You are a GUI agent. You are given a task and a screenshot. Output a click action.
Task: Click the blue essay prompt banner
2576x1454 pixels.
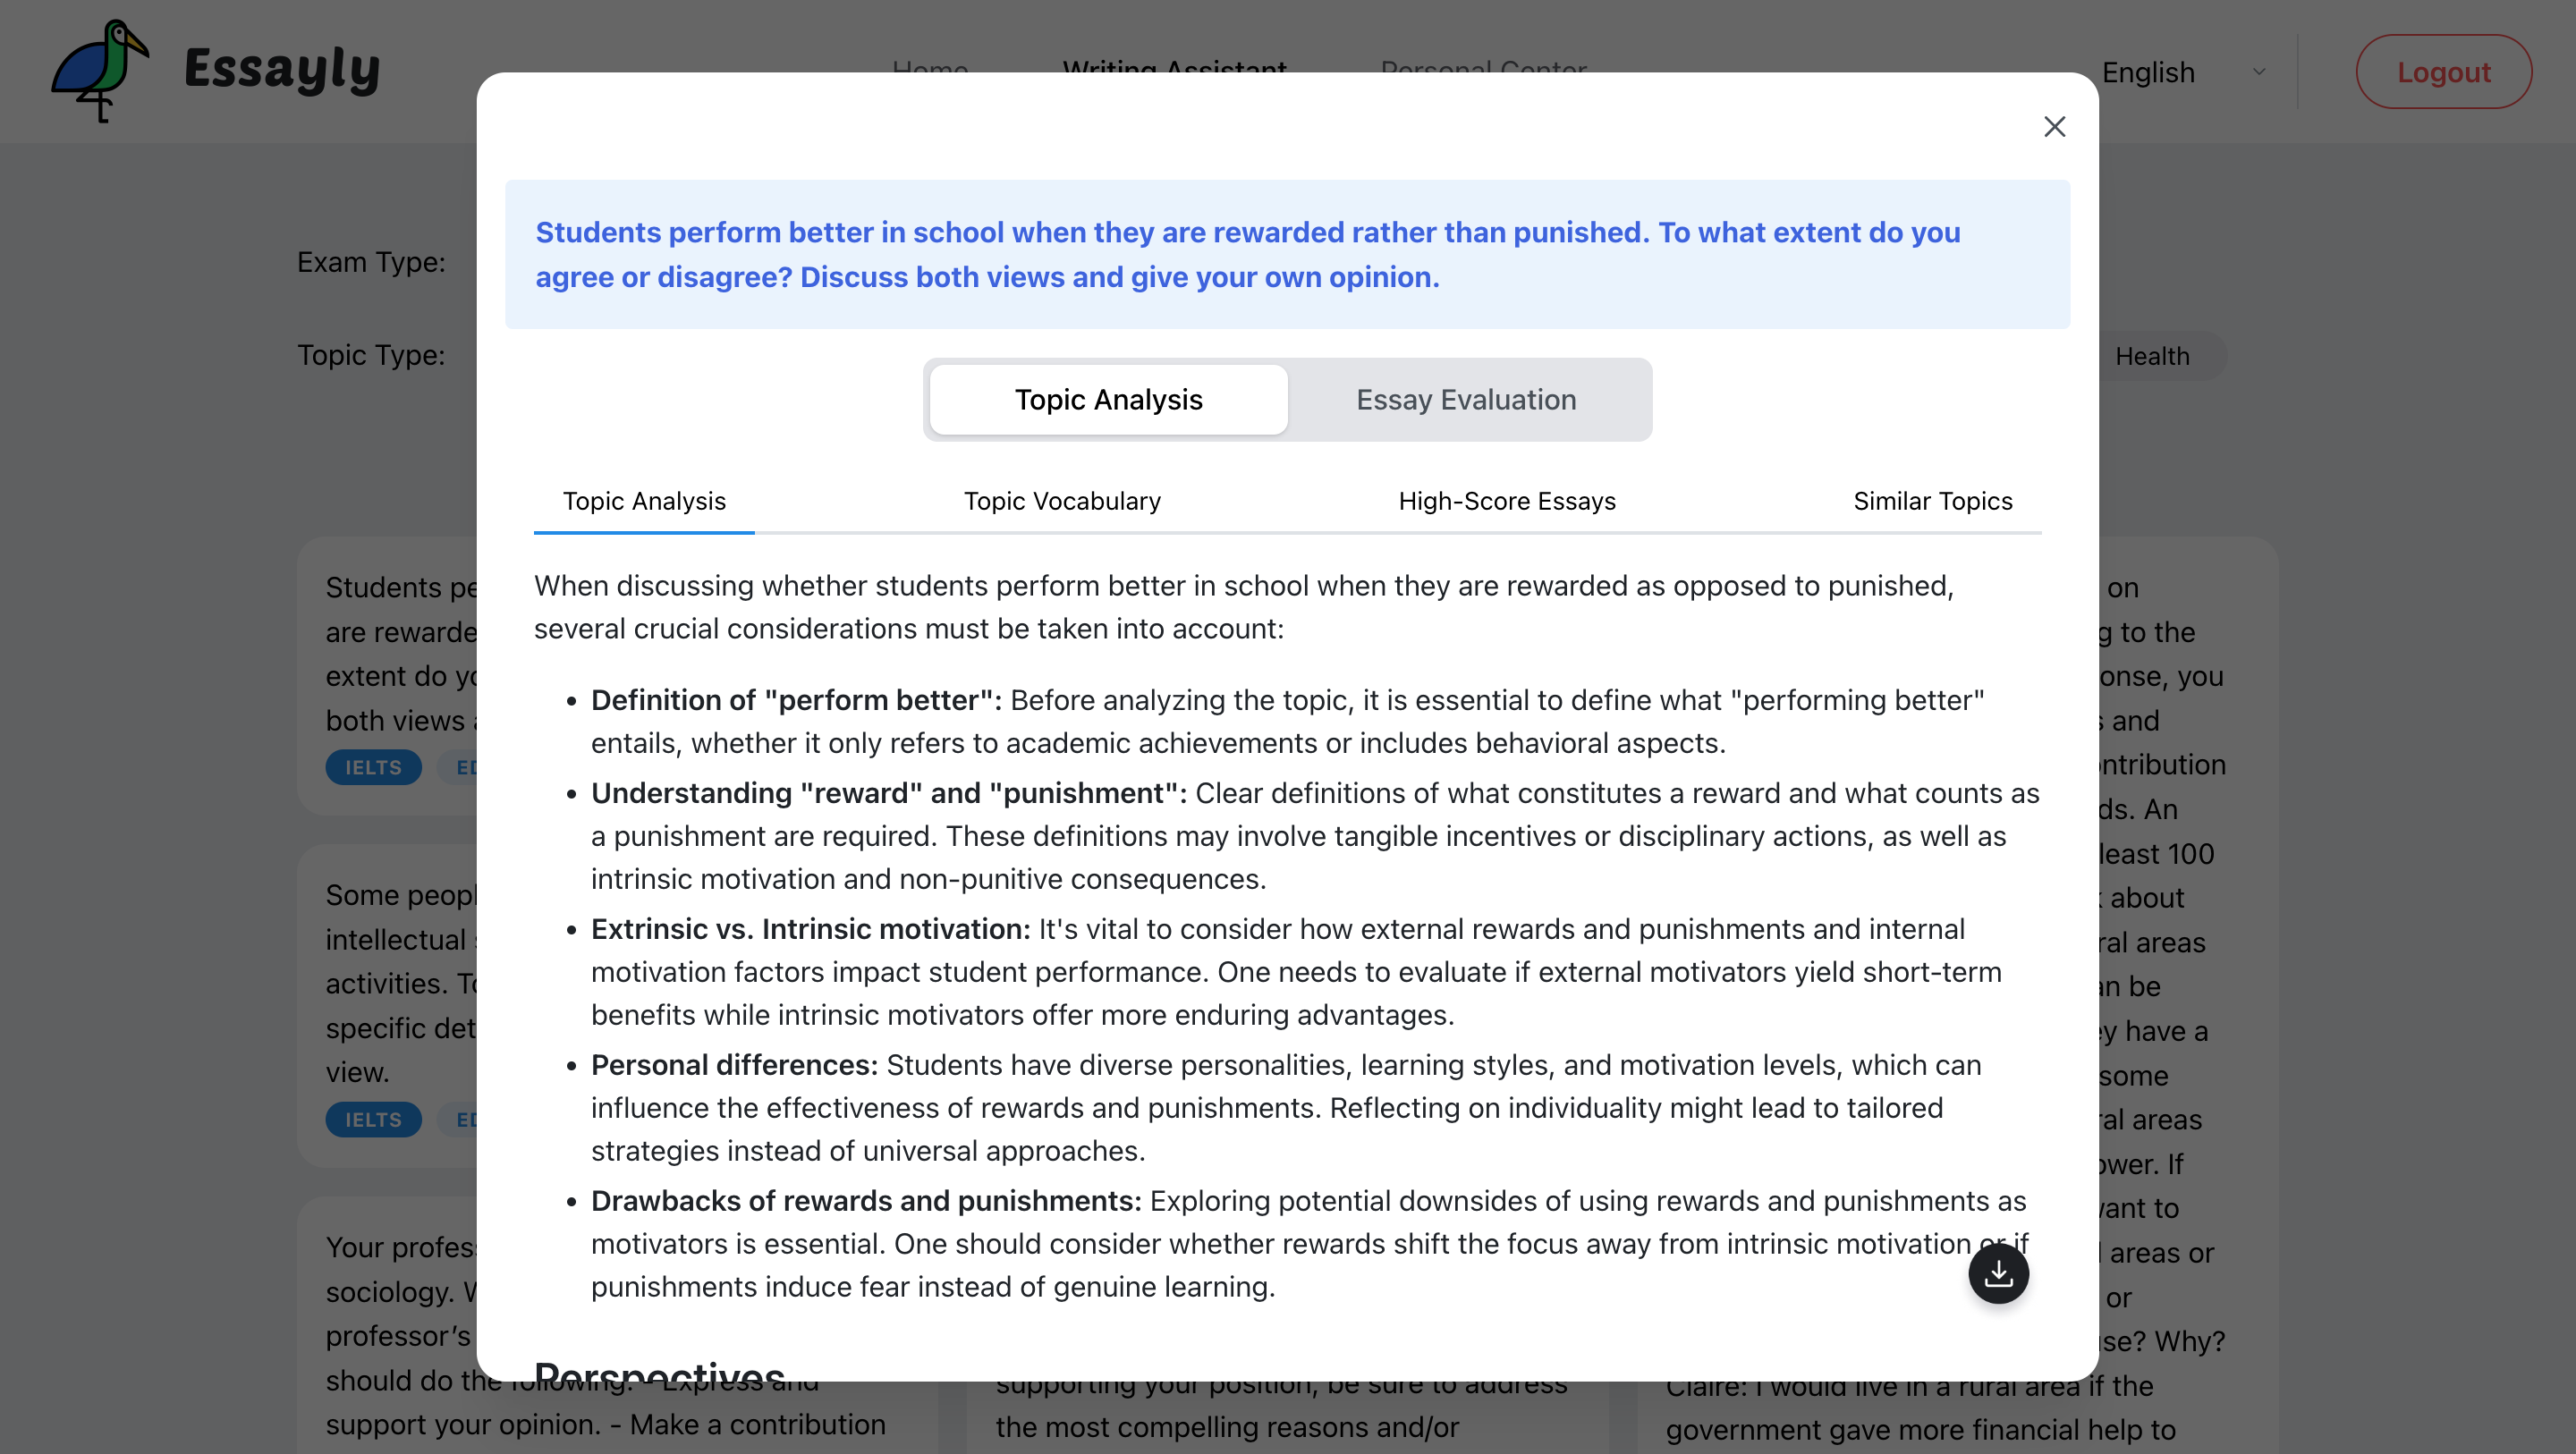click(1287, 254)
